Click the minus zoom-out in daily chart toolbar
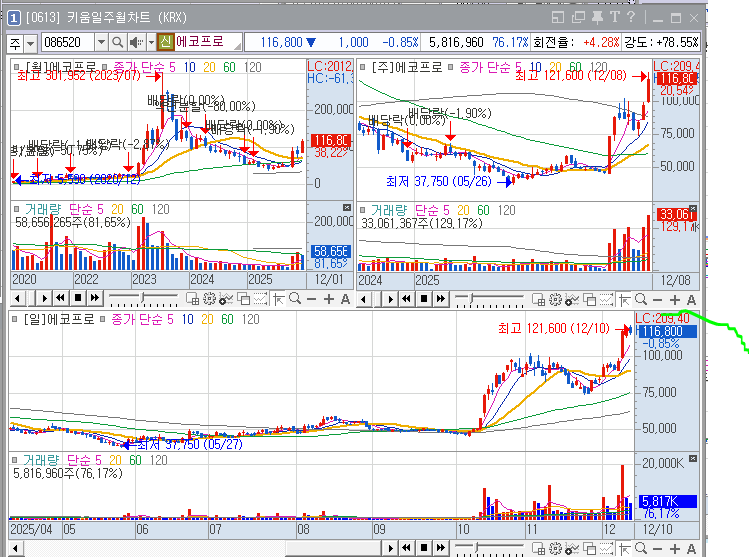The image size is (749, 557). [x=658, y=548]
